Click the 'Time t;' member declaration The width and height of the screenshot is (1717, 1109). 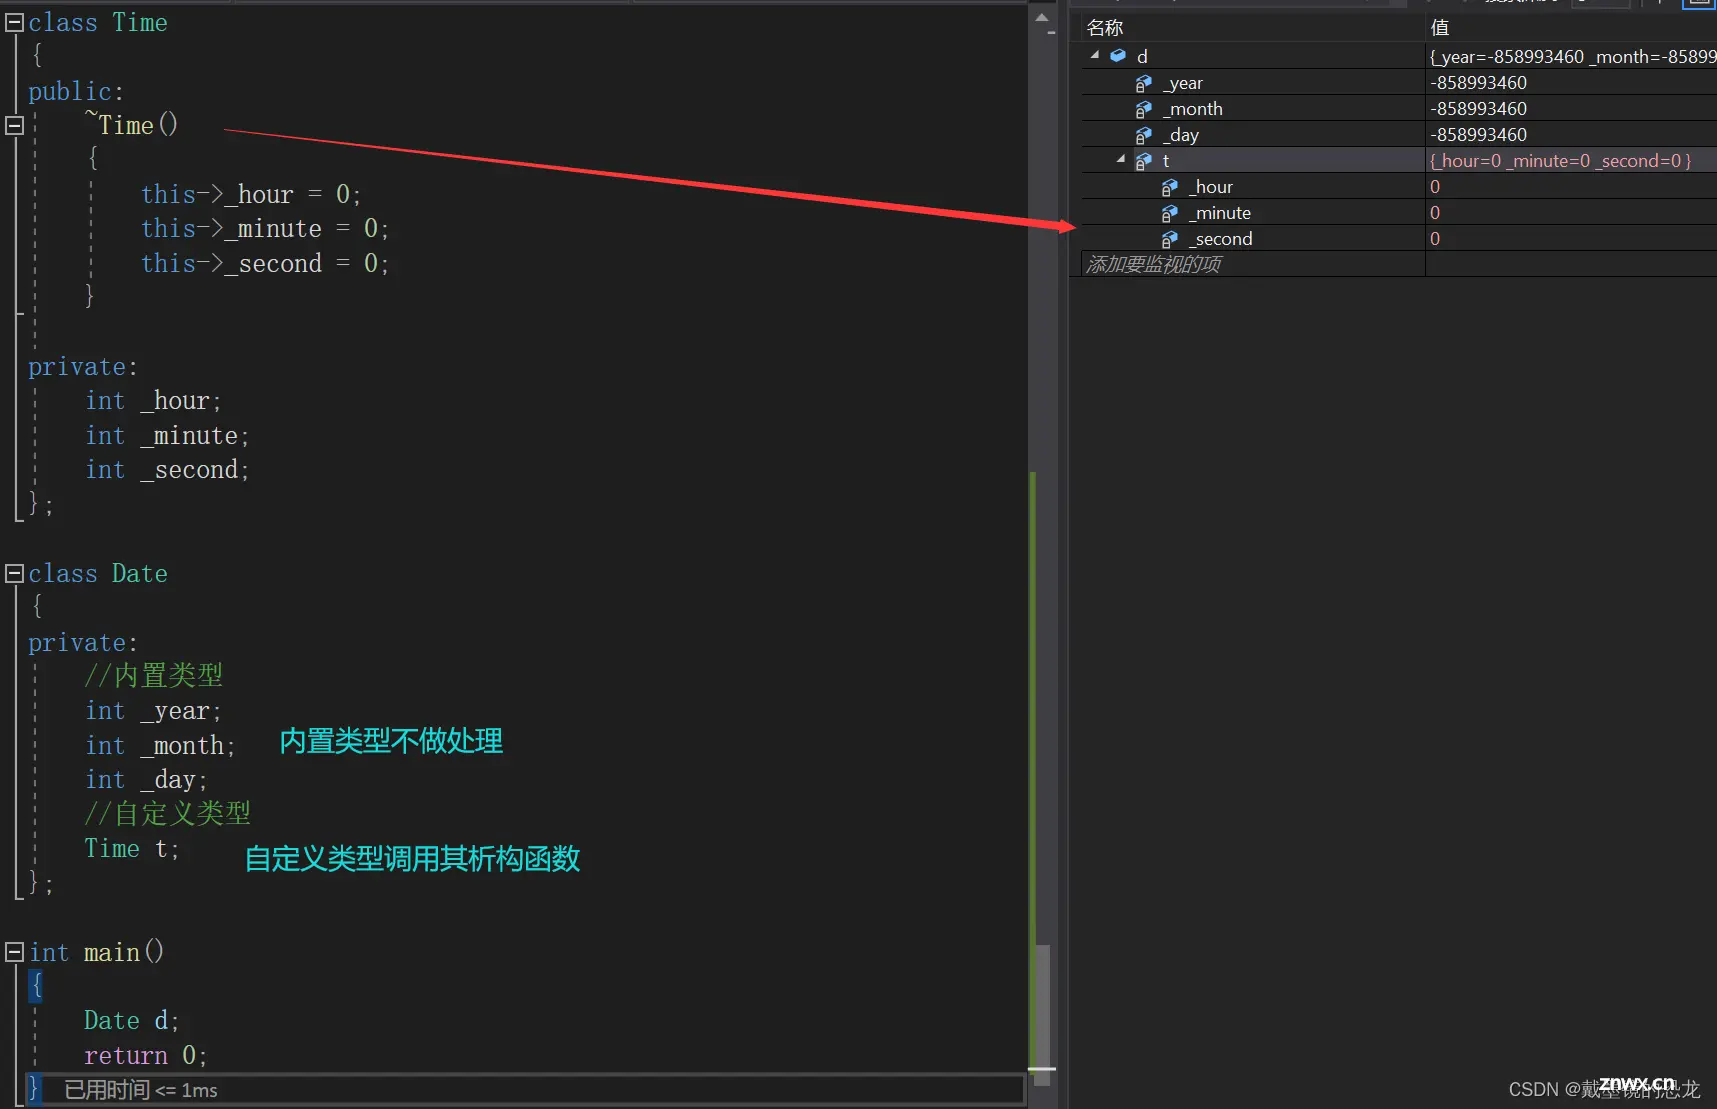[x=132, y=849]
